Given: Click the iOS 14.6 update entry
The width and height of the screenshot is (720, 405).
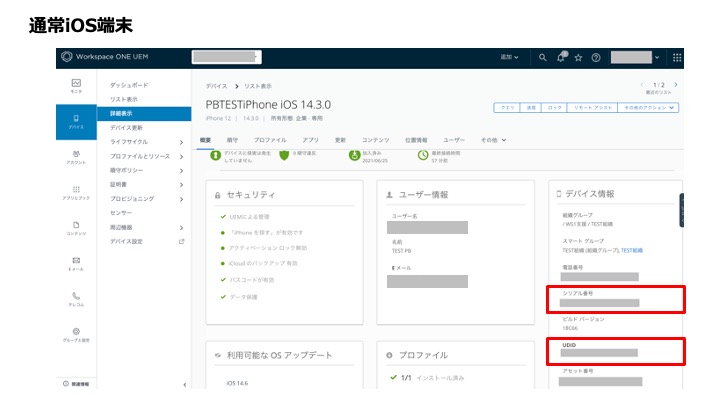Looking at the screenshot, I should coord(237,383).
